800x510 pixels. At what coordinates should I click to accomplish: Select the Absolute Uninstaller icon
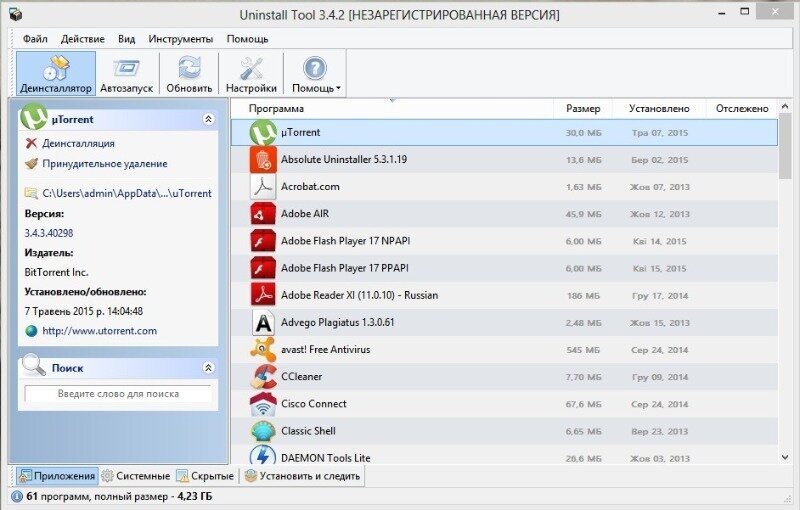pos(263,160)
